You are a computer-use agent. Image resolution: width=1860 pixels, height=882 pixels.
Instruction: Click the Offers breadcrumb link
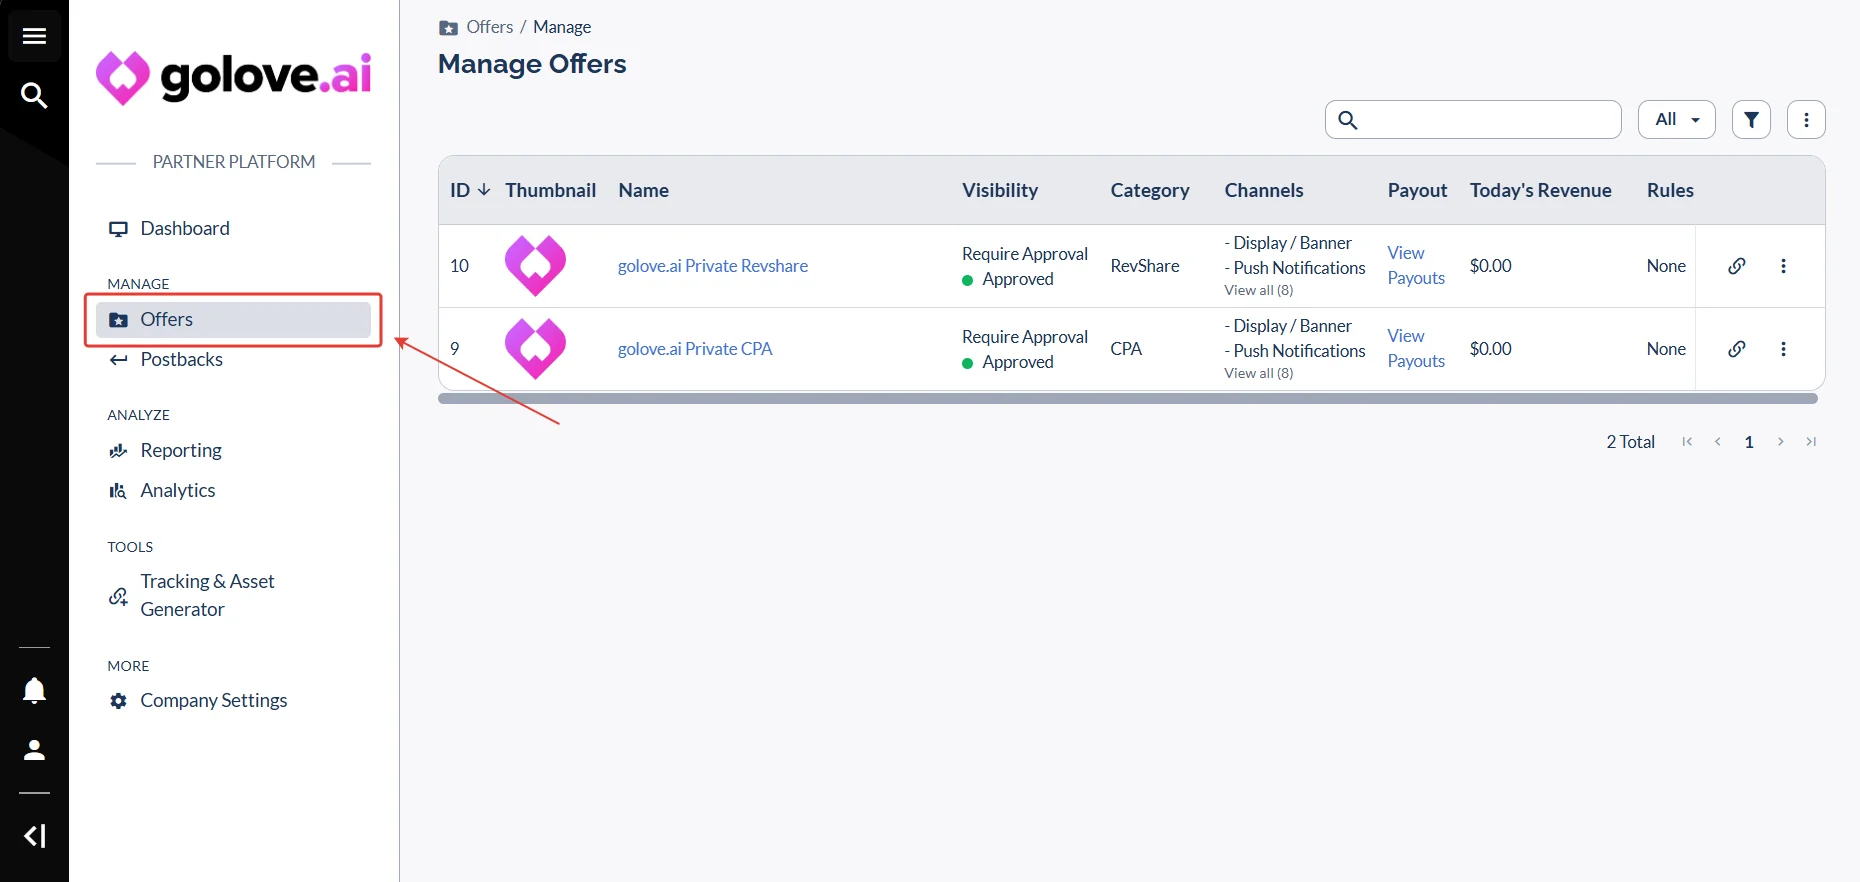(x=490, y=27)
